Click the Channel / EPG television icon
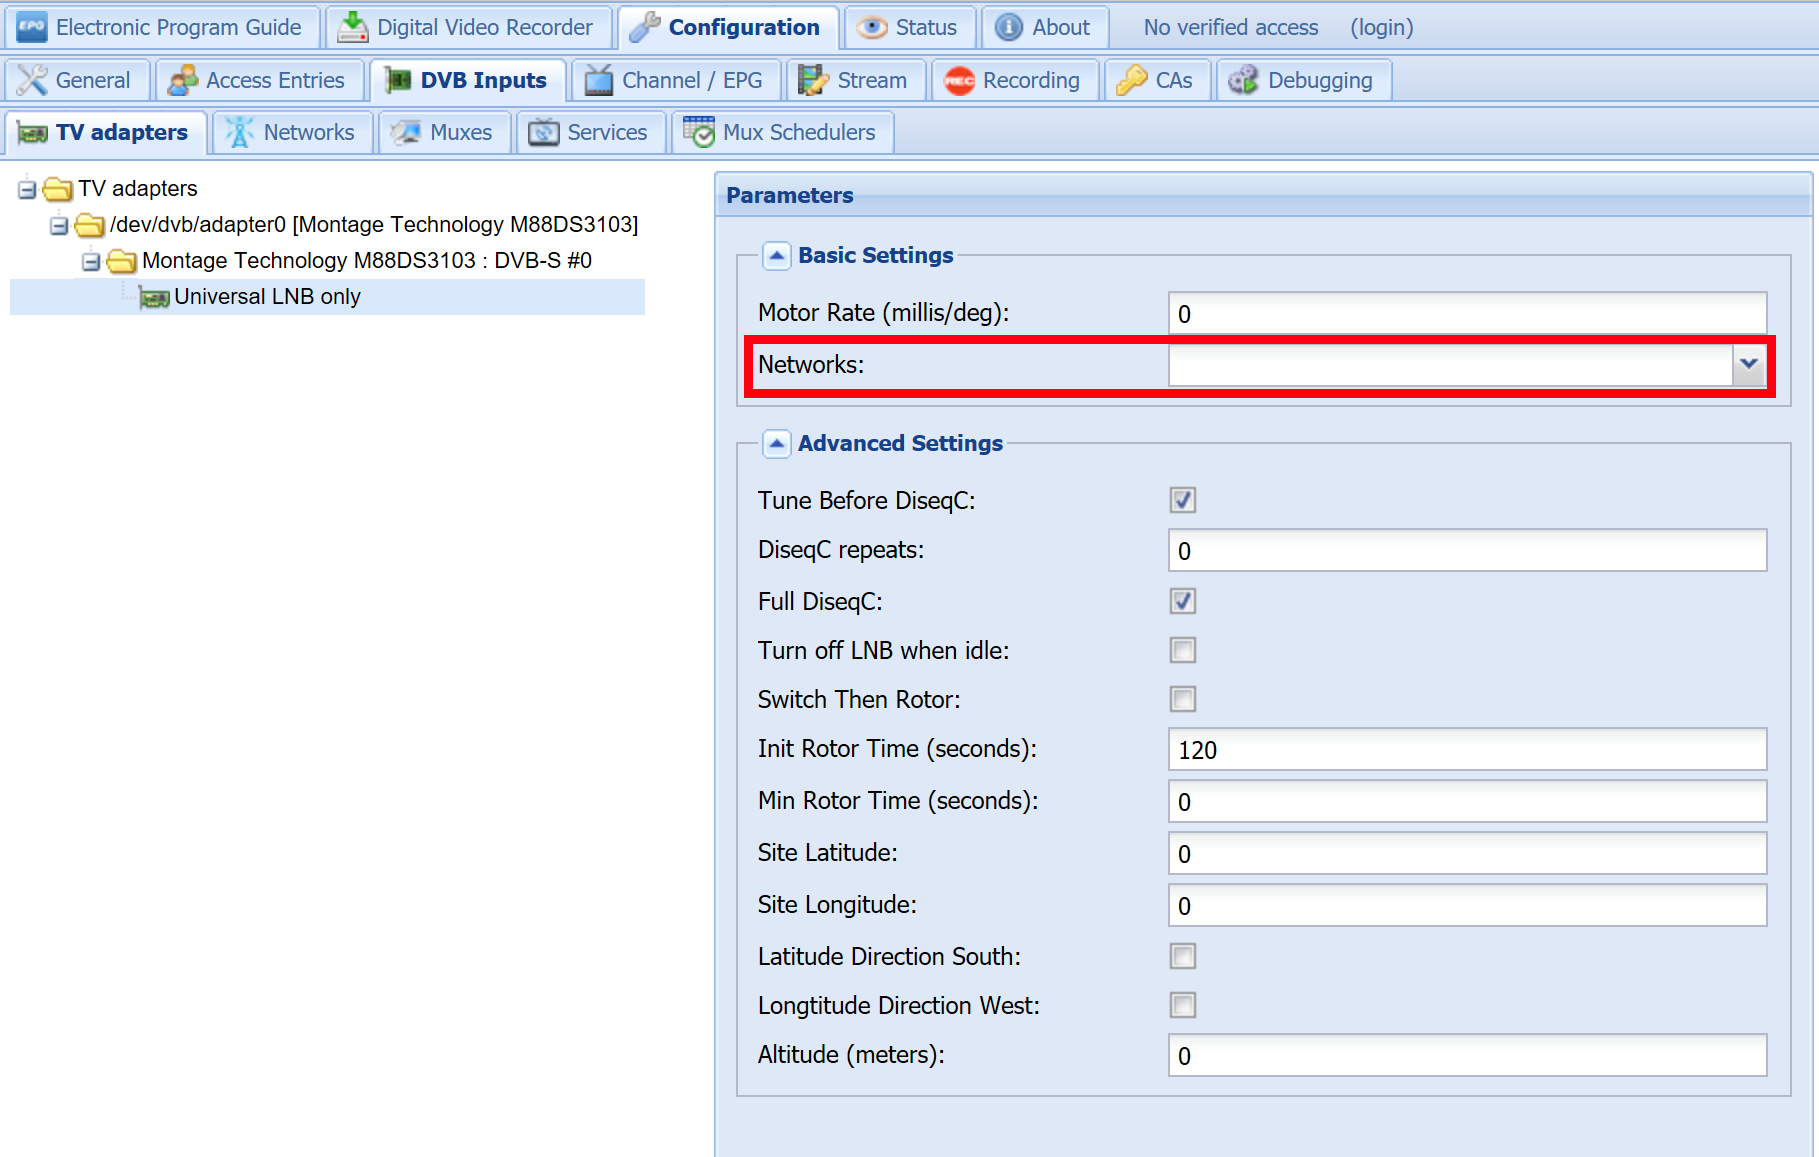The height and width of the screenshot is (1157, 1819). (x=598, y=80)
